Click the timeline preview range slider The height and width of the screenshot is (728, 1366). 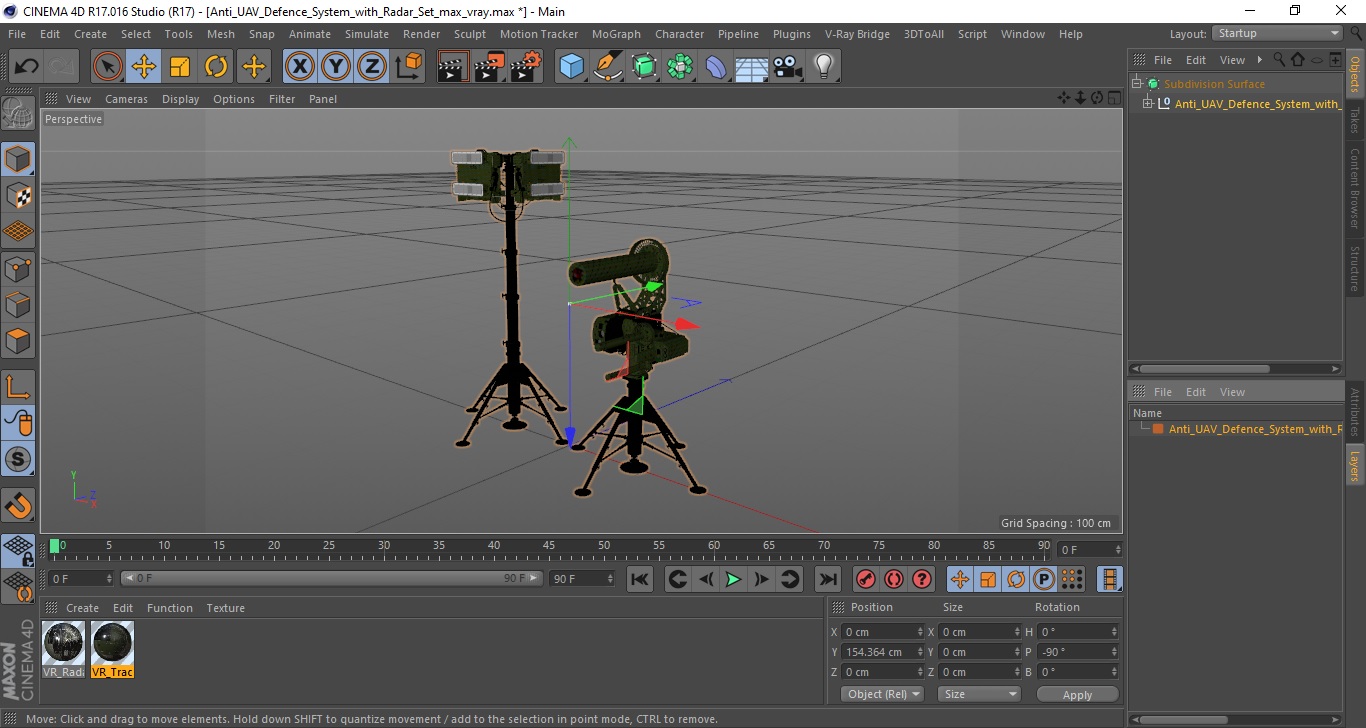332,578
